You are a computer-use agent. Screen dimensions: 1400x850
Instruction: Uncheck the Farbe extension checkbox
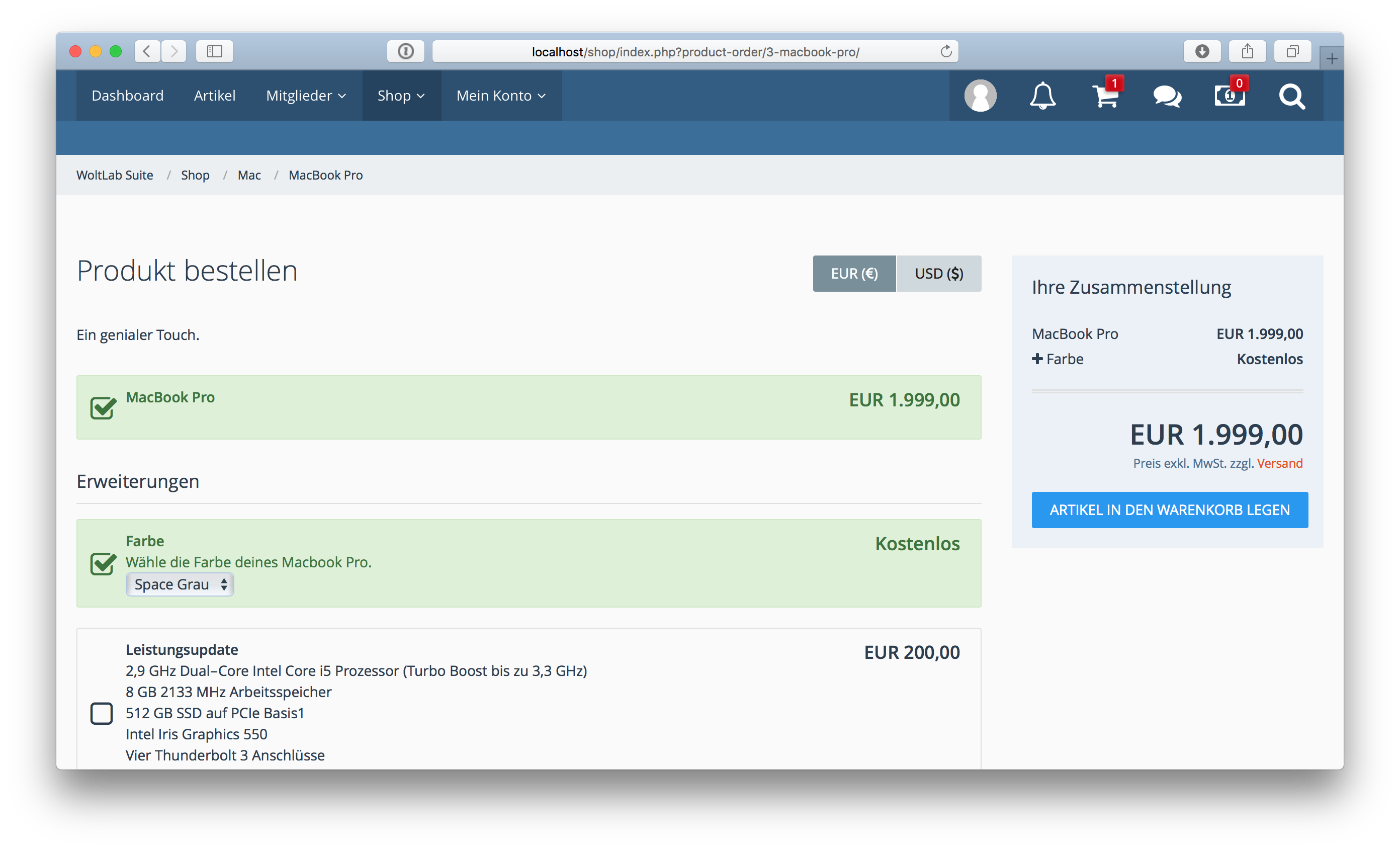coord(103,563)
